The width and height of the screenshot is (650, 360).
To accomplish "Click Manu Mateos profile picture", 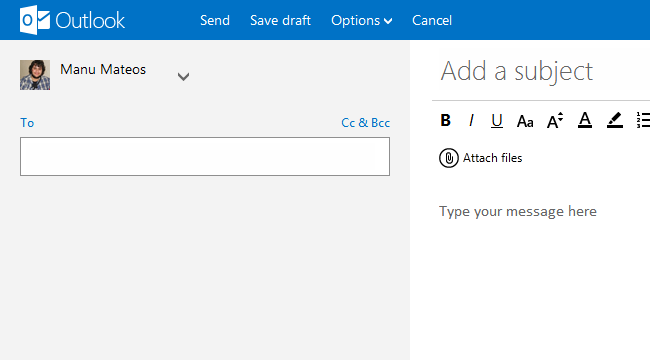I will point(35,75).
